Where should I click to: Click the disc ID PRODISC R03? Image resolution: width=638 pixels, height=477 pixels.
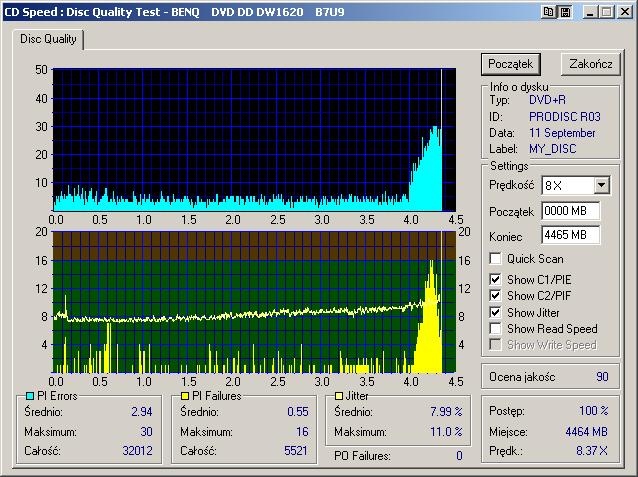coord(565,117)
